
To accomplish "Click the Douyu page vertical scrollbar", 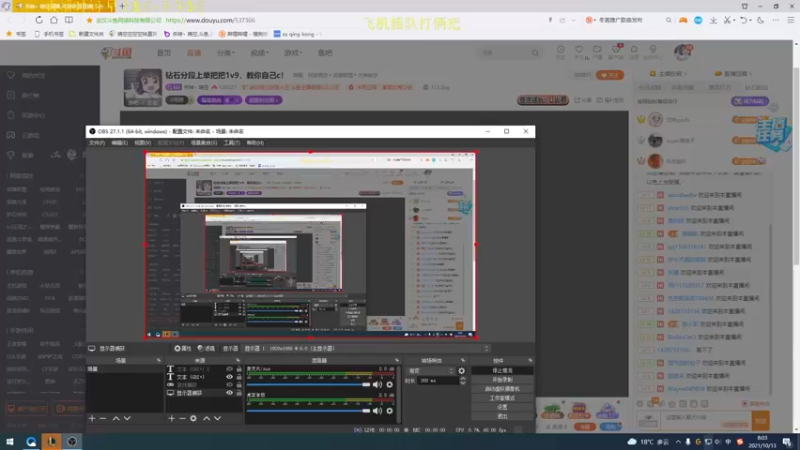I will 796,168.
